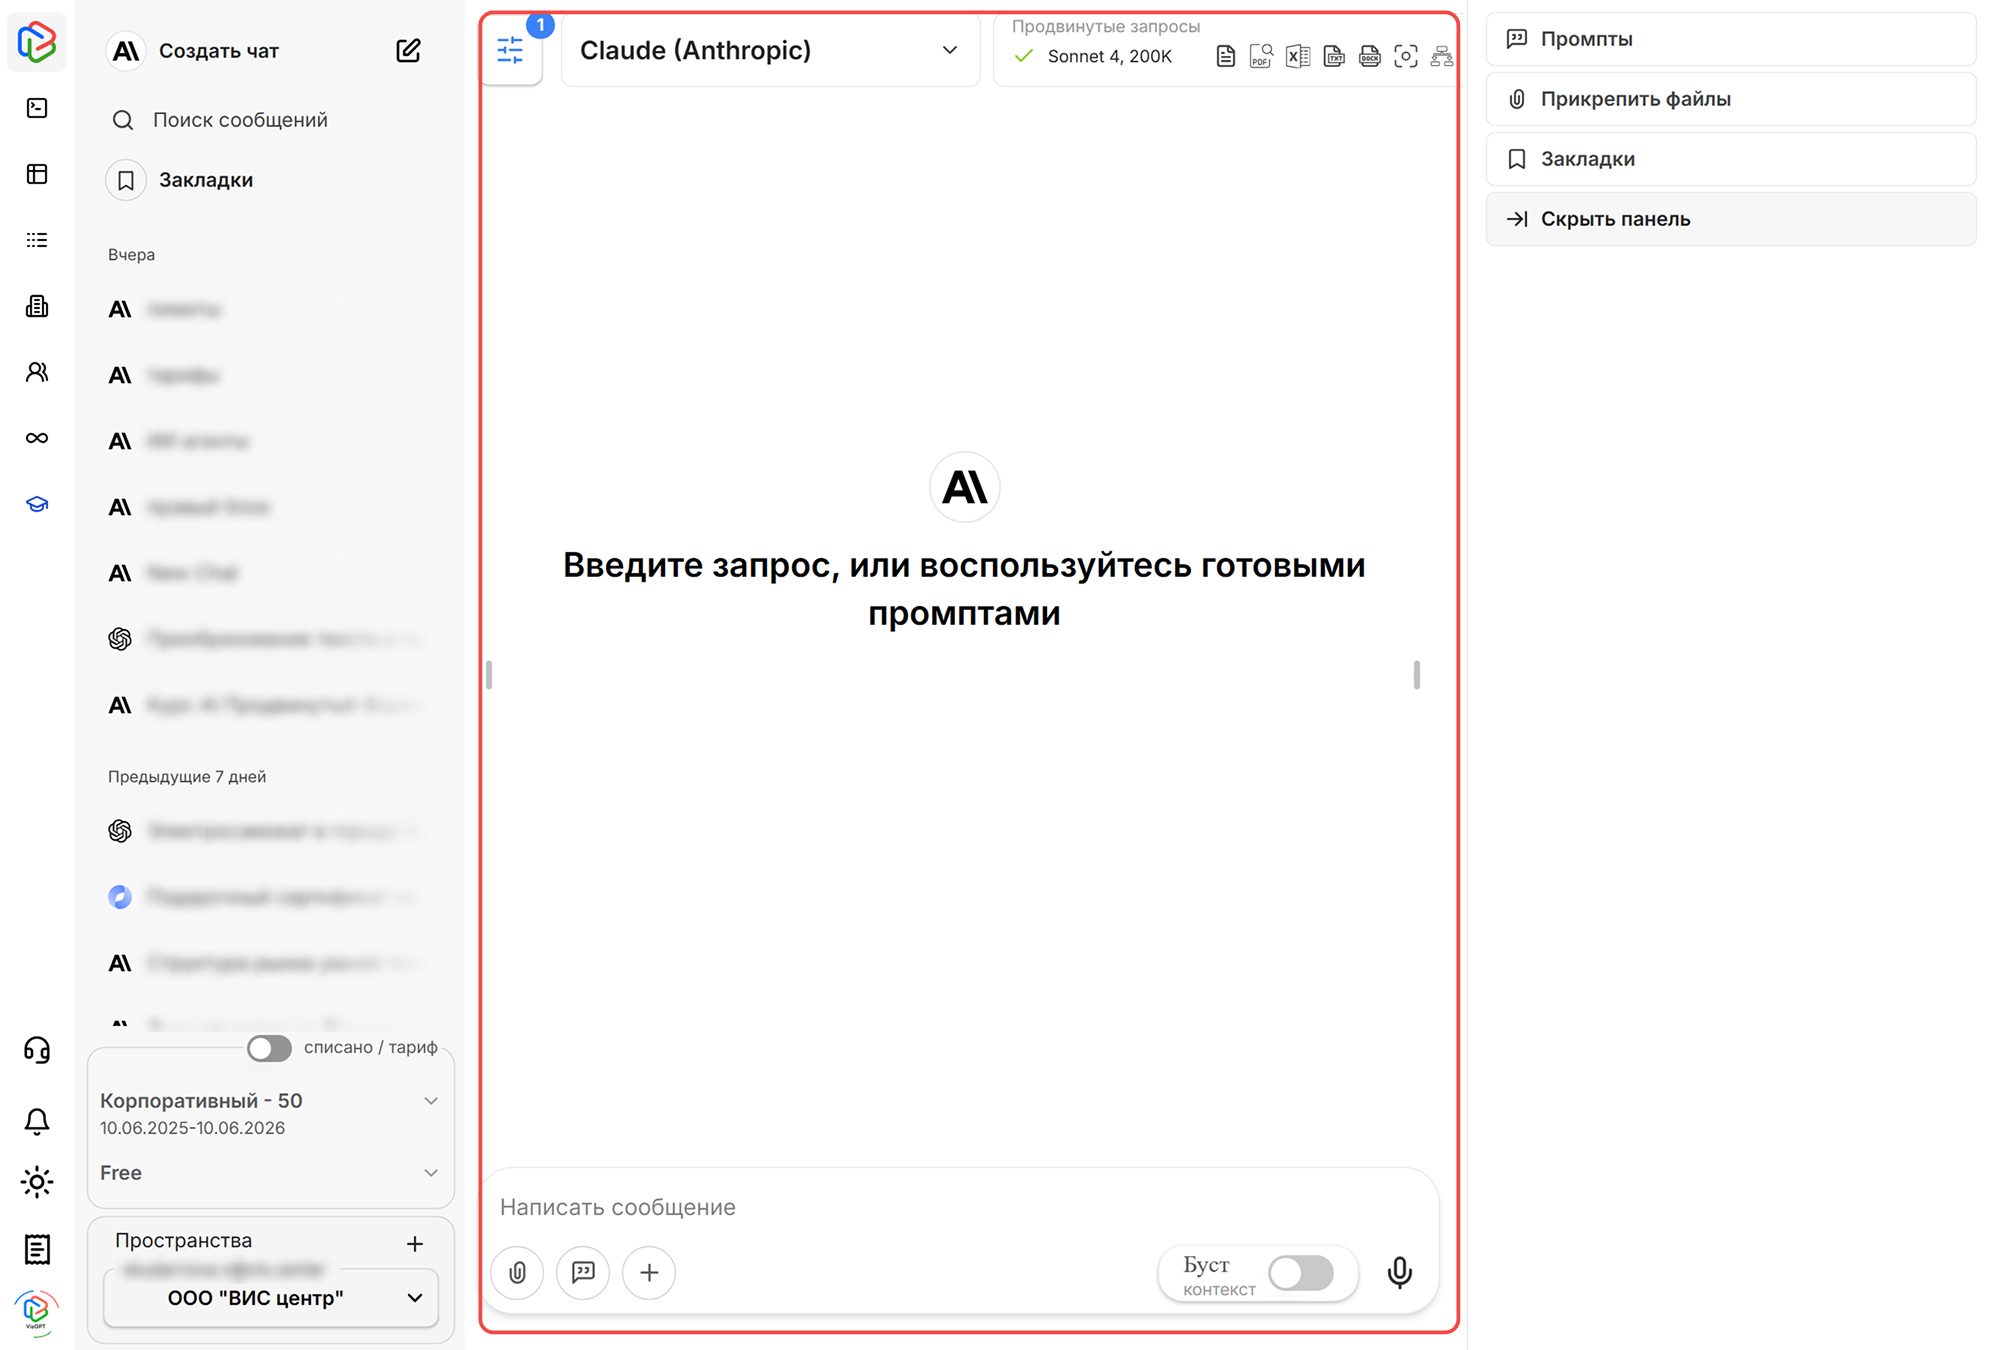Image resolution: width=1995 pixels, height=1350 pixels.
Task: Open the users icon in left sidebar
Action: [x=37, y=372]
